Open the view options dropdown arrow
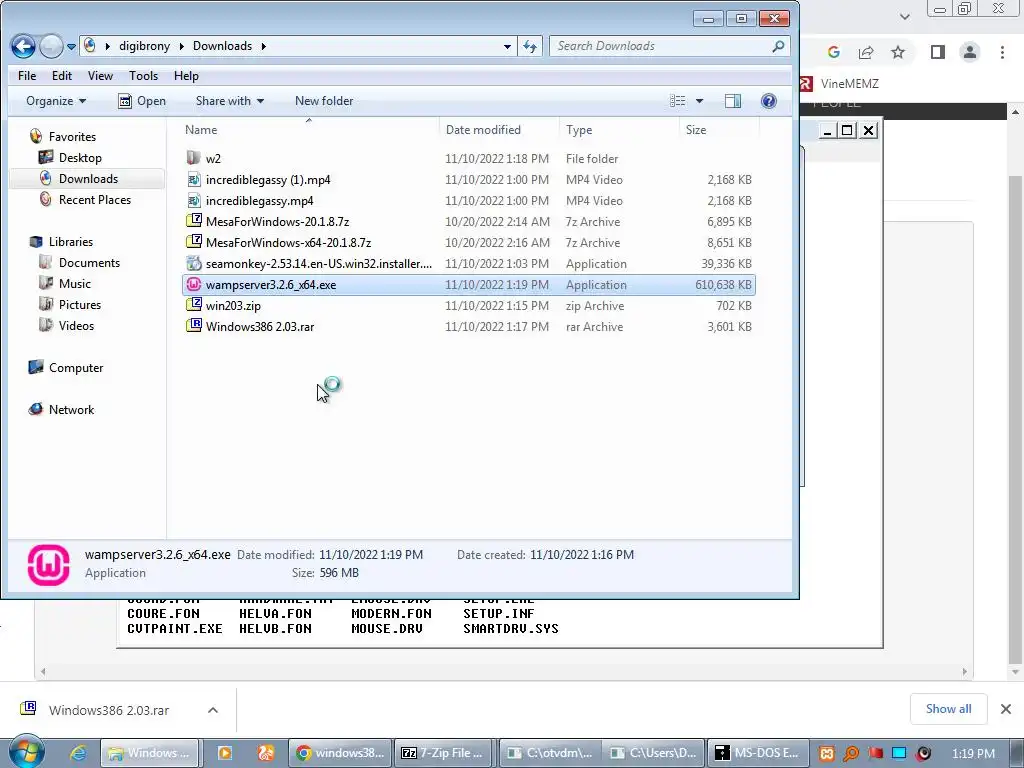 pyautogui.click(x=699, y=101)
